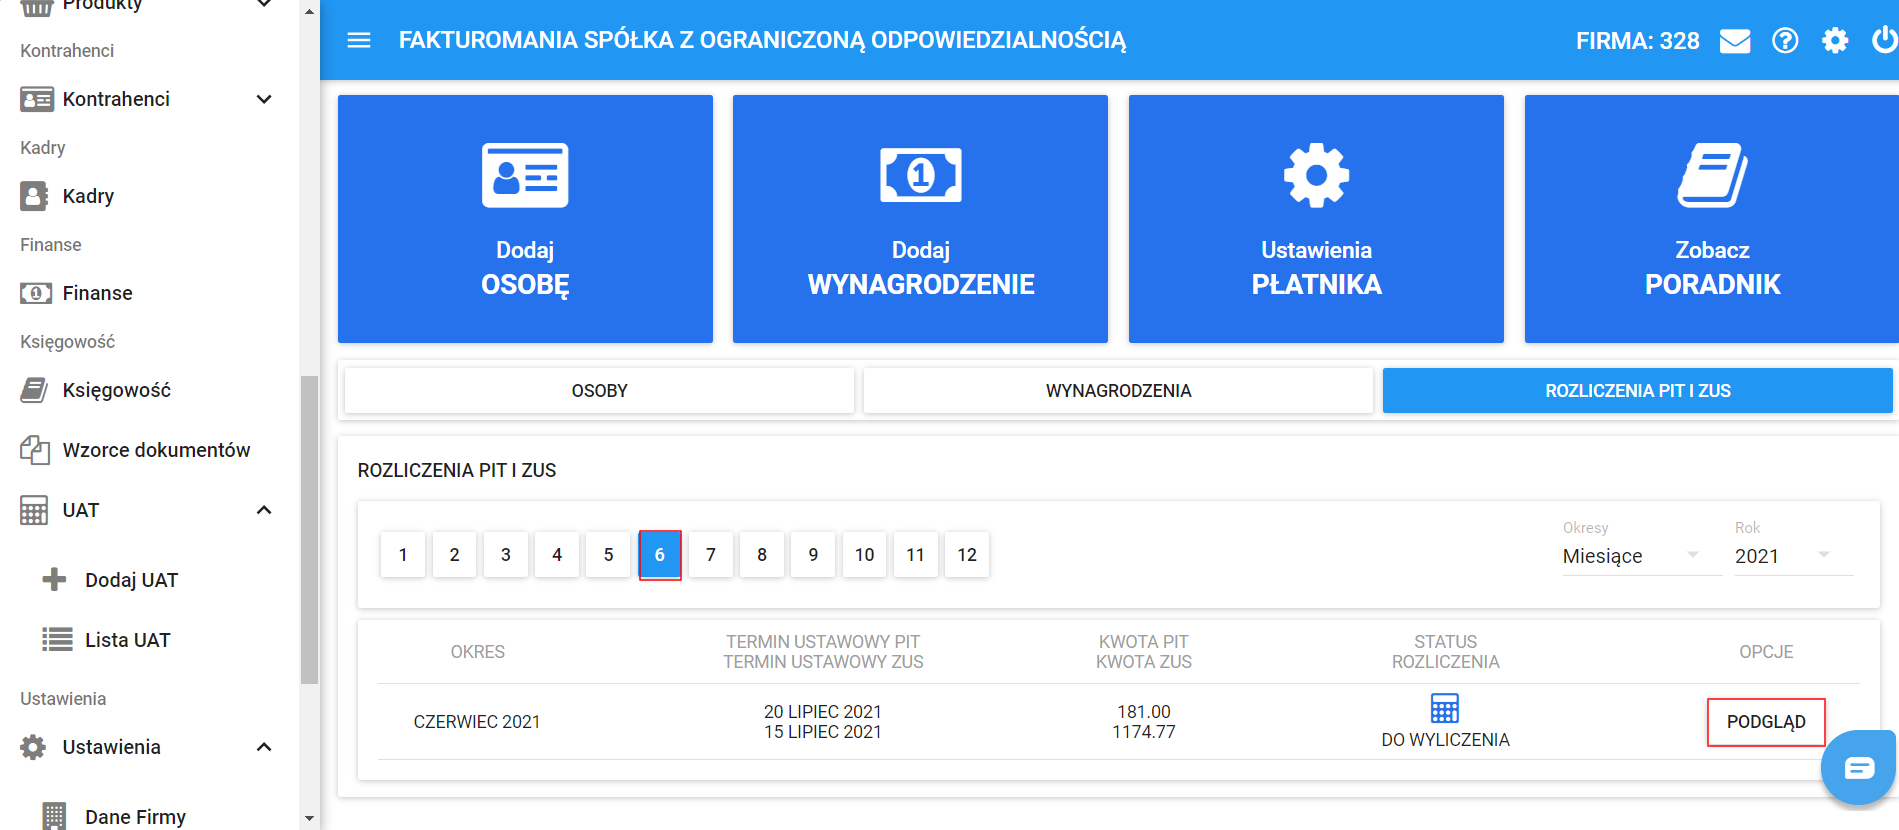Click the Księgowość book icon
Screen dimensions: 1899x830
[x=34, y=390]
